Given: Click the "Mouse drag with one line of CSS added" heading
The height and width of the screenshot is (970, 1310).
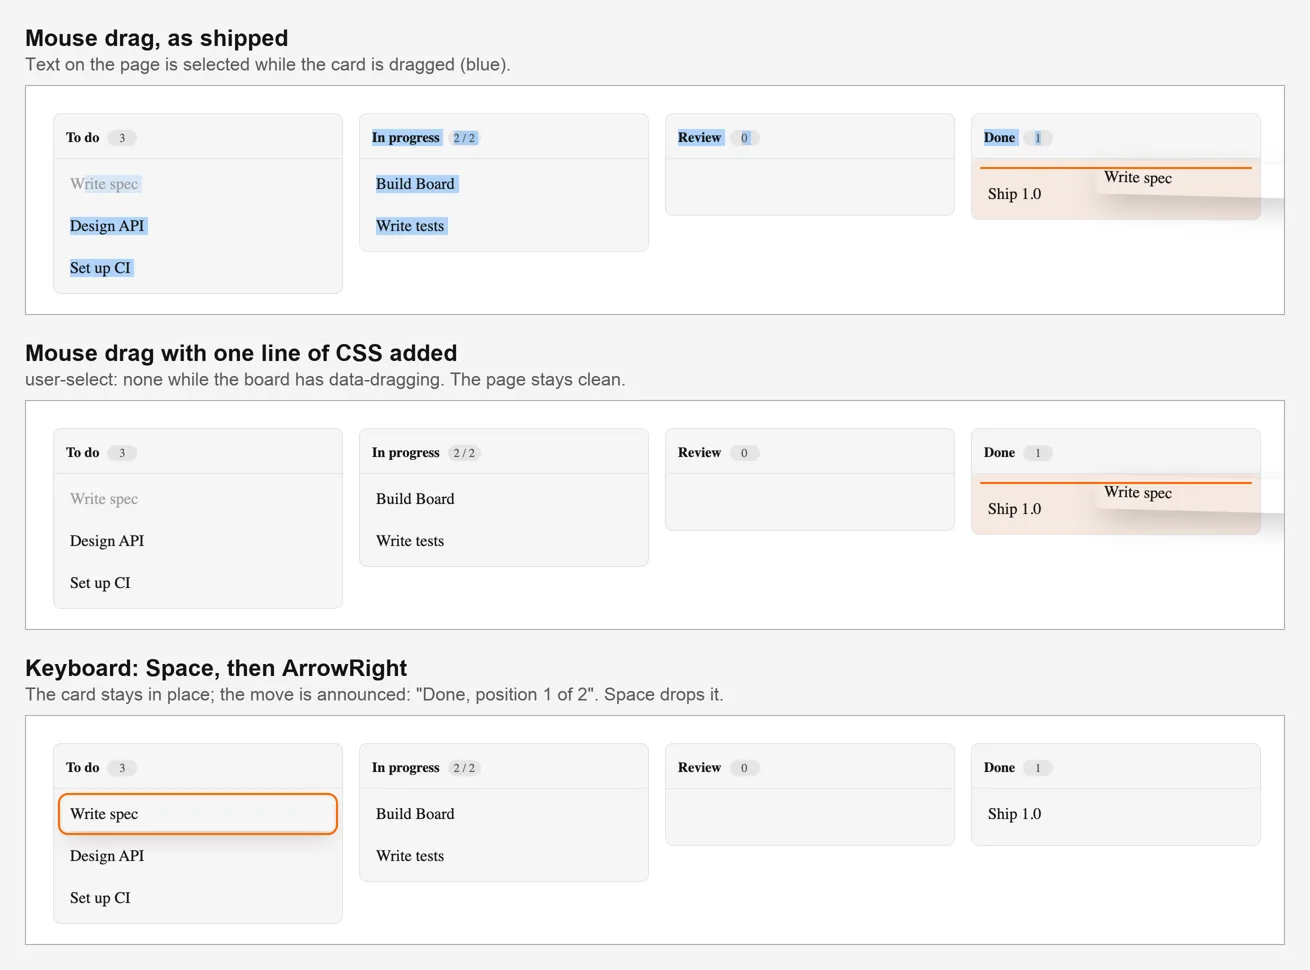Looking at the screenshot, I should point(241,353).
